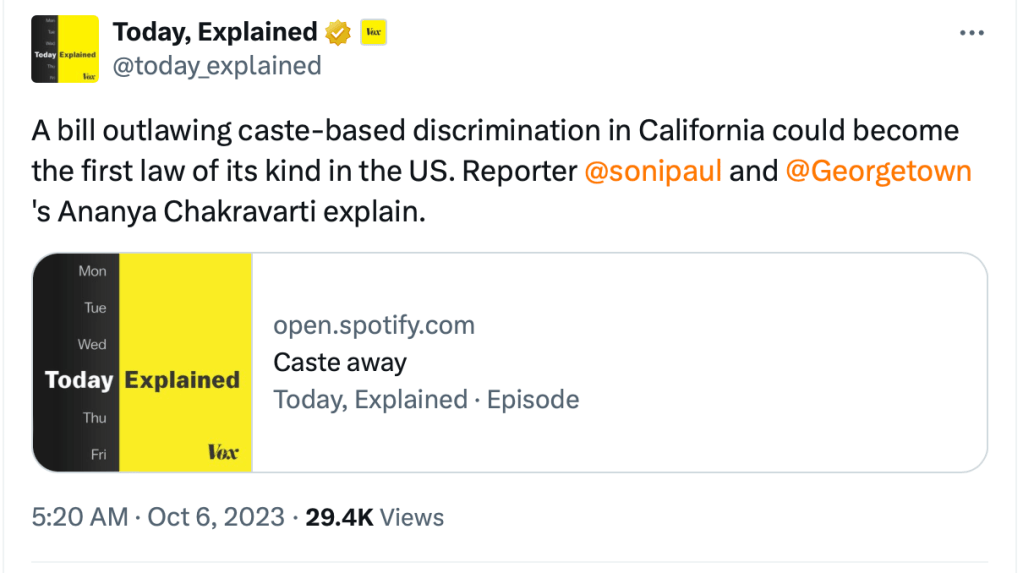Click the gold verified checkmark badge
Screen dimensions: 1023x573
click(x=340, y=33)
